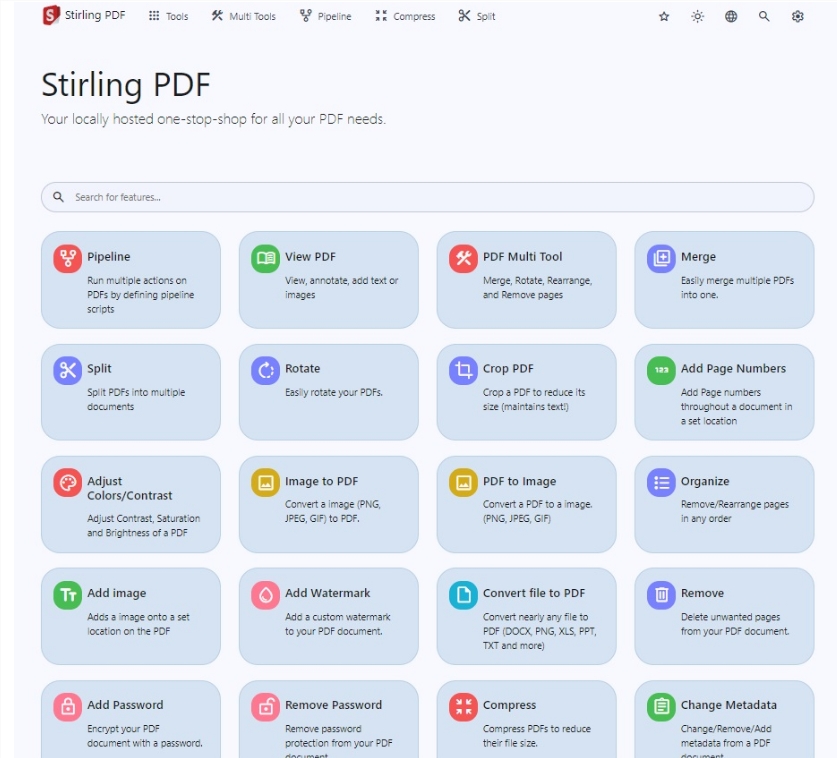Image resolution: width=837 pixels, height=758 pixels.
Task: Open the Convert file to PDF title
Action: [534, 593]
